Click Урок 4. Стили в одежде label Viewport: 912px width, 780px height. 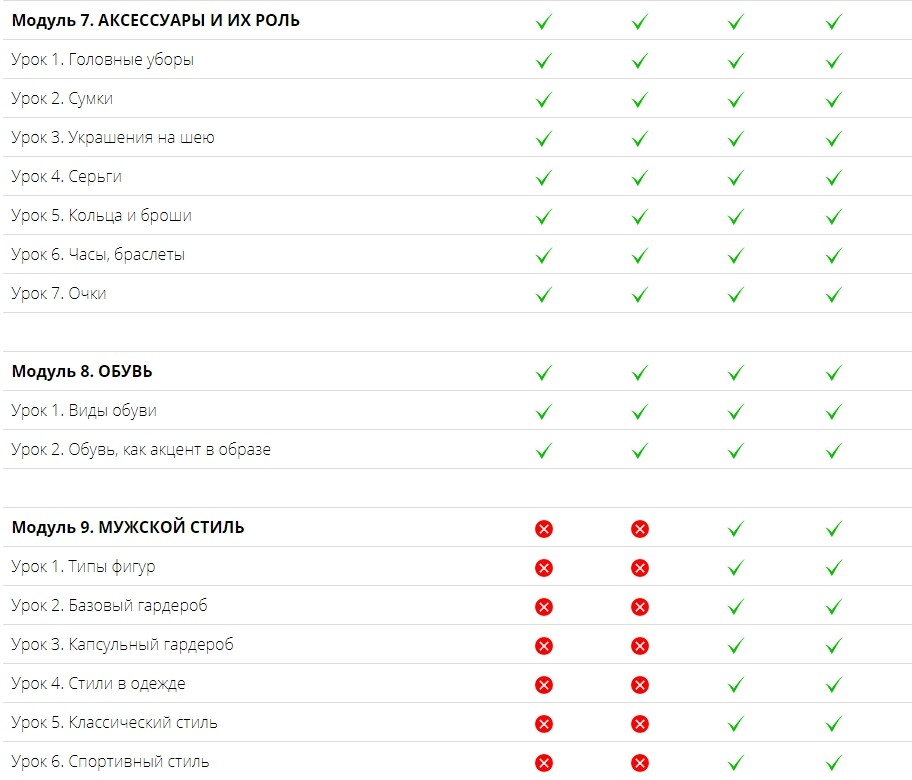tap(98, 683)
